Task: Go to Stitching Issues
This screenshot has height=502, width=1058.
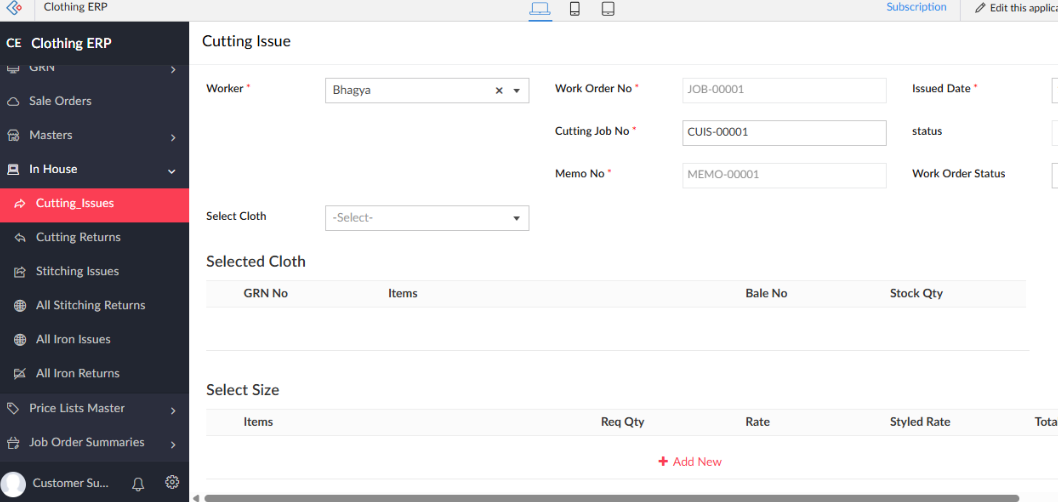Action: [77, 272]
